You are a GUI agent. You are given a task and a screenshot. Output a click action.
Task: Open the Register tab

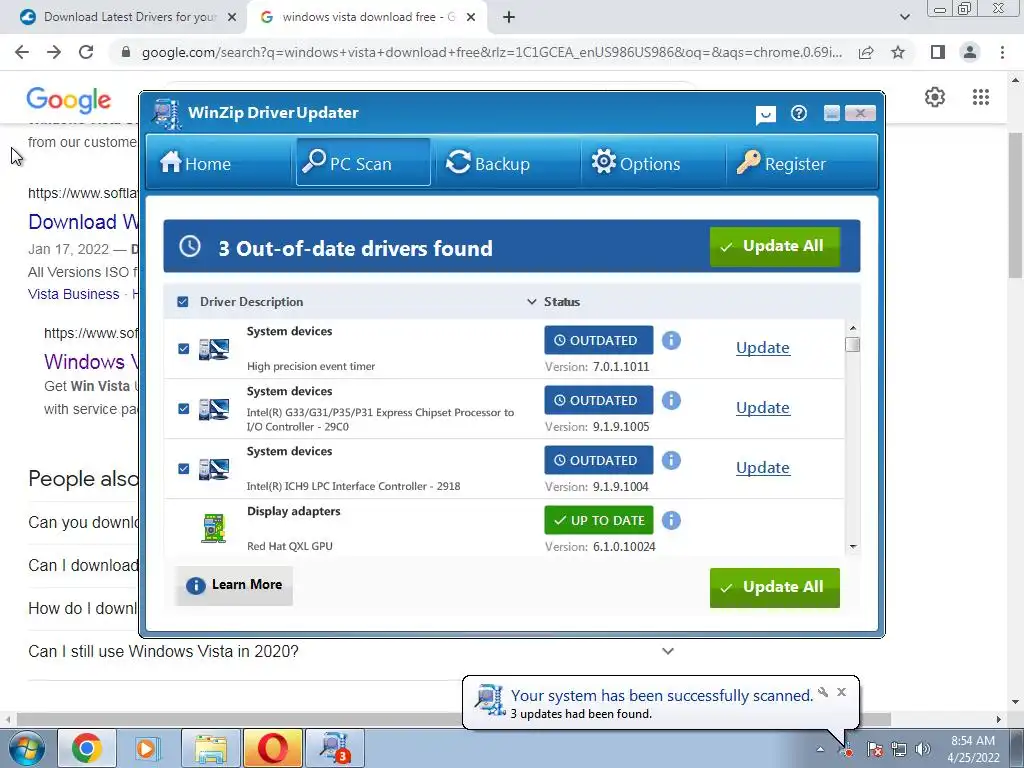click(781, 162)
